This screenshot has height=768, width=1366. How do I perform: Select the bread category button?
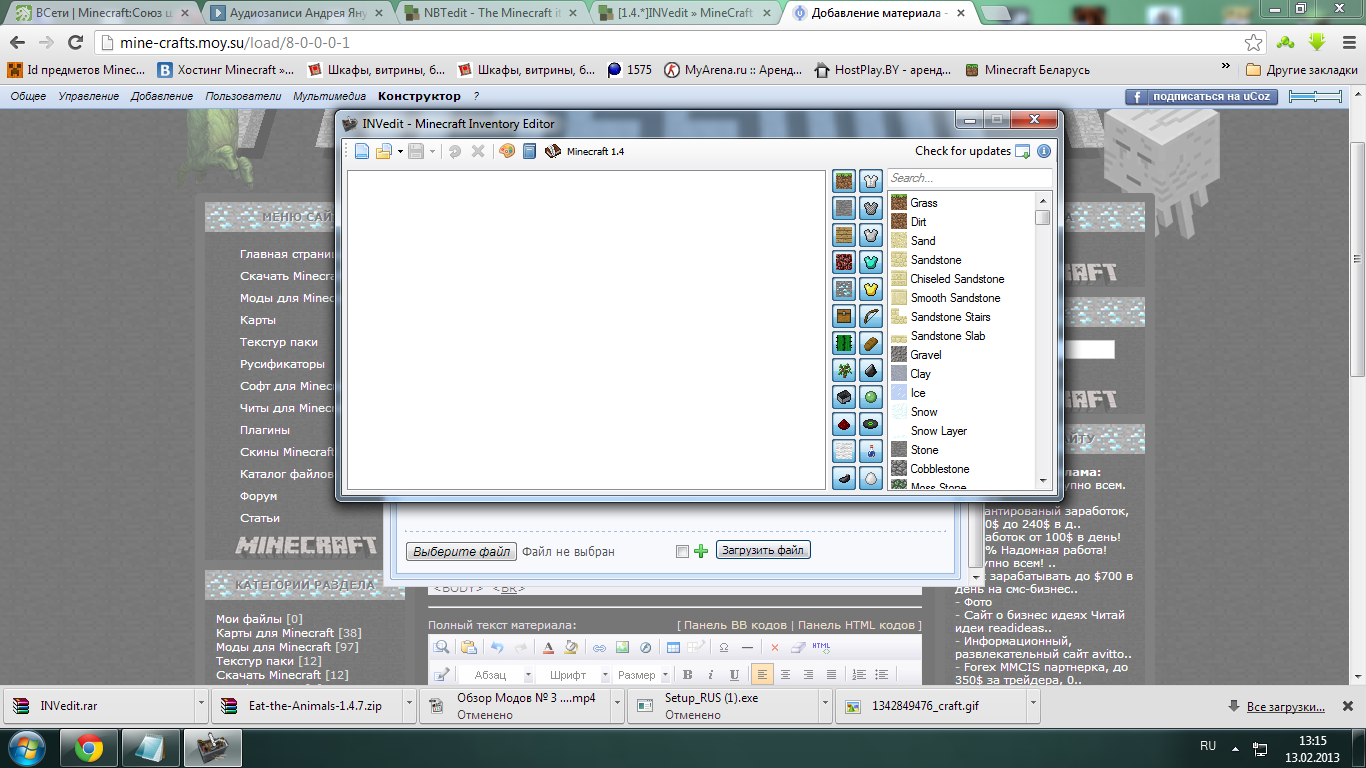click(x=871, y=343)
